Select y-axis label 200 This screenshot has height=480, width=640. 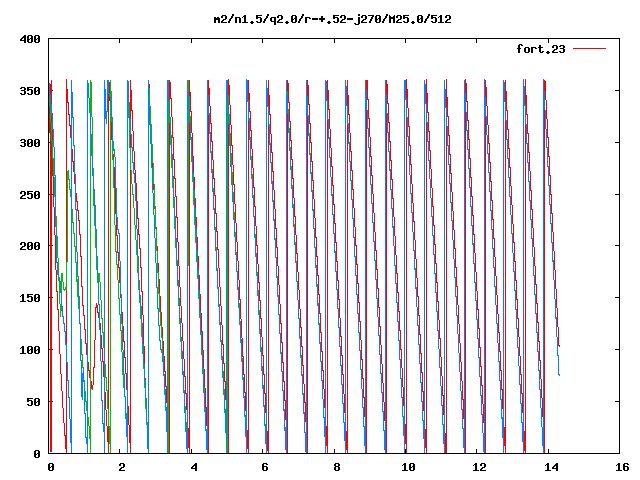(30, 246)
